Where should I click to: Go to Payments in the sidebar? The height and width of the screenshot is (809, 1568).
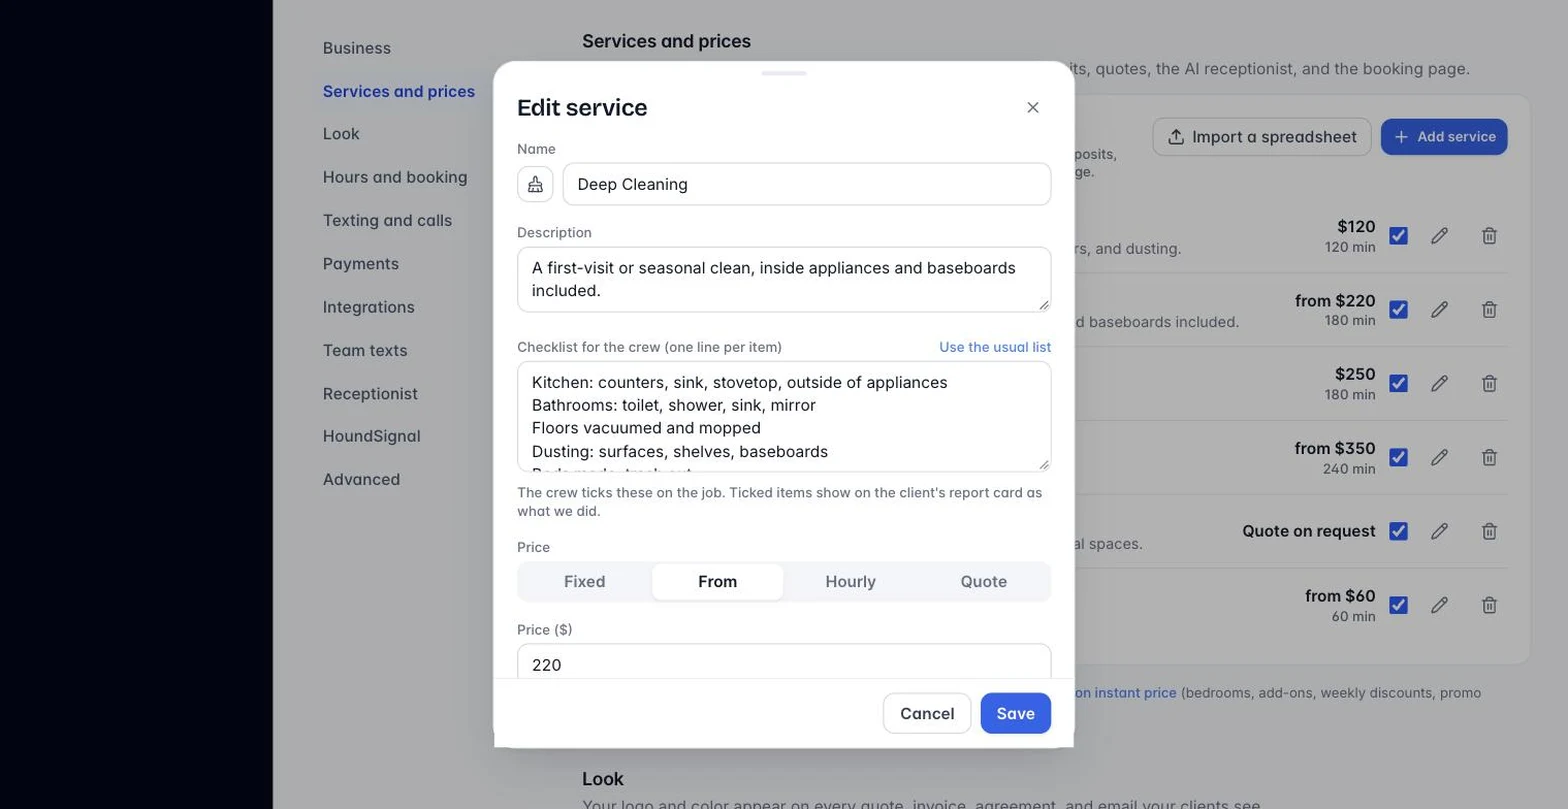click(x=361, y=263)
